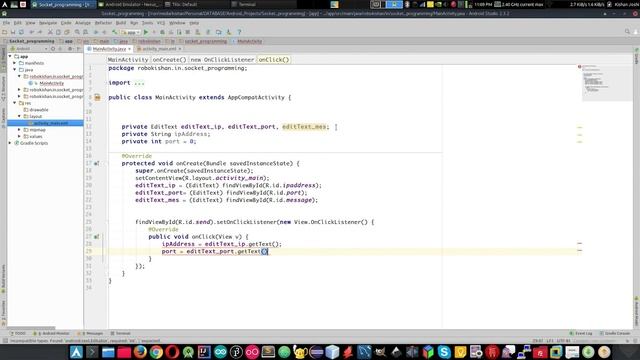This screenshot has width=640, height=360.
Task: Click the MainActivity breadcrumb above the editor
Action: (128, 60)
